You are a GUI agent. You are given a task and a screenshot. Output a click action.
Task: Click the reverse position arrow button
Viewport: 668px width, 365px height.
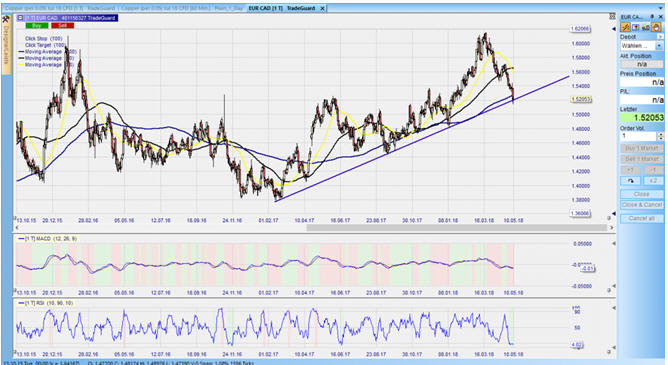pos(631,181)
